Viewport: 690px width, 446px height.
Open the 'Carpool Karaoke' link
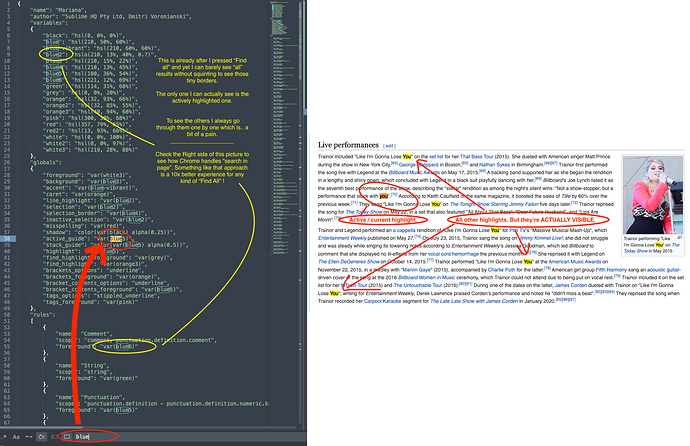[x=382, y=301]
